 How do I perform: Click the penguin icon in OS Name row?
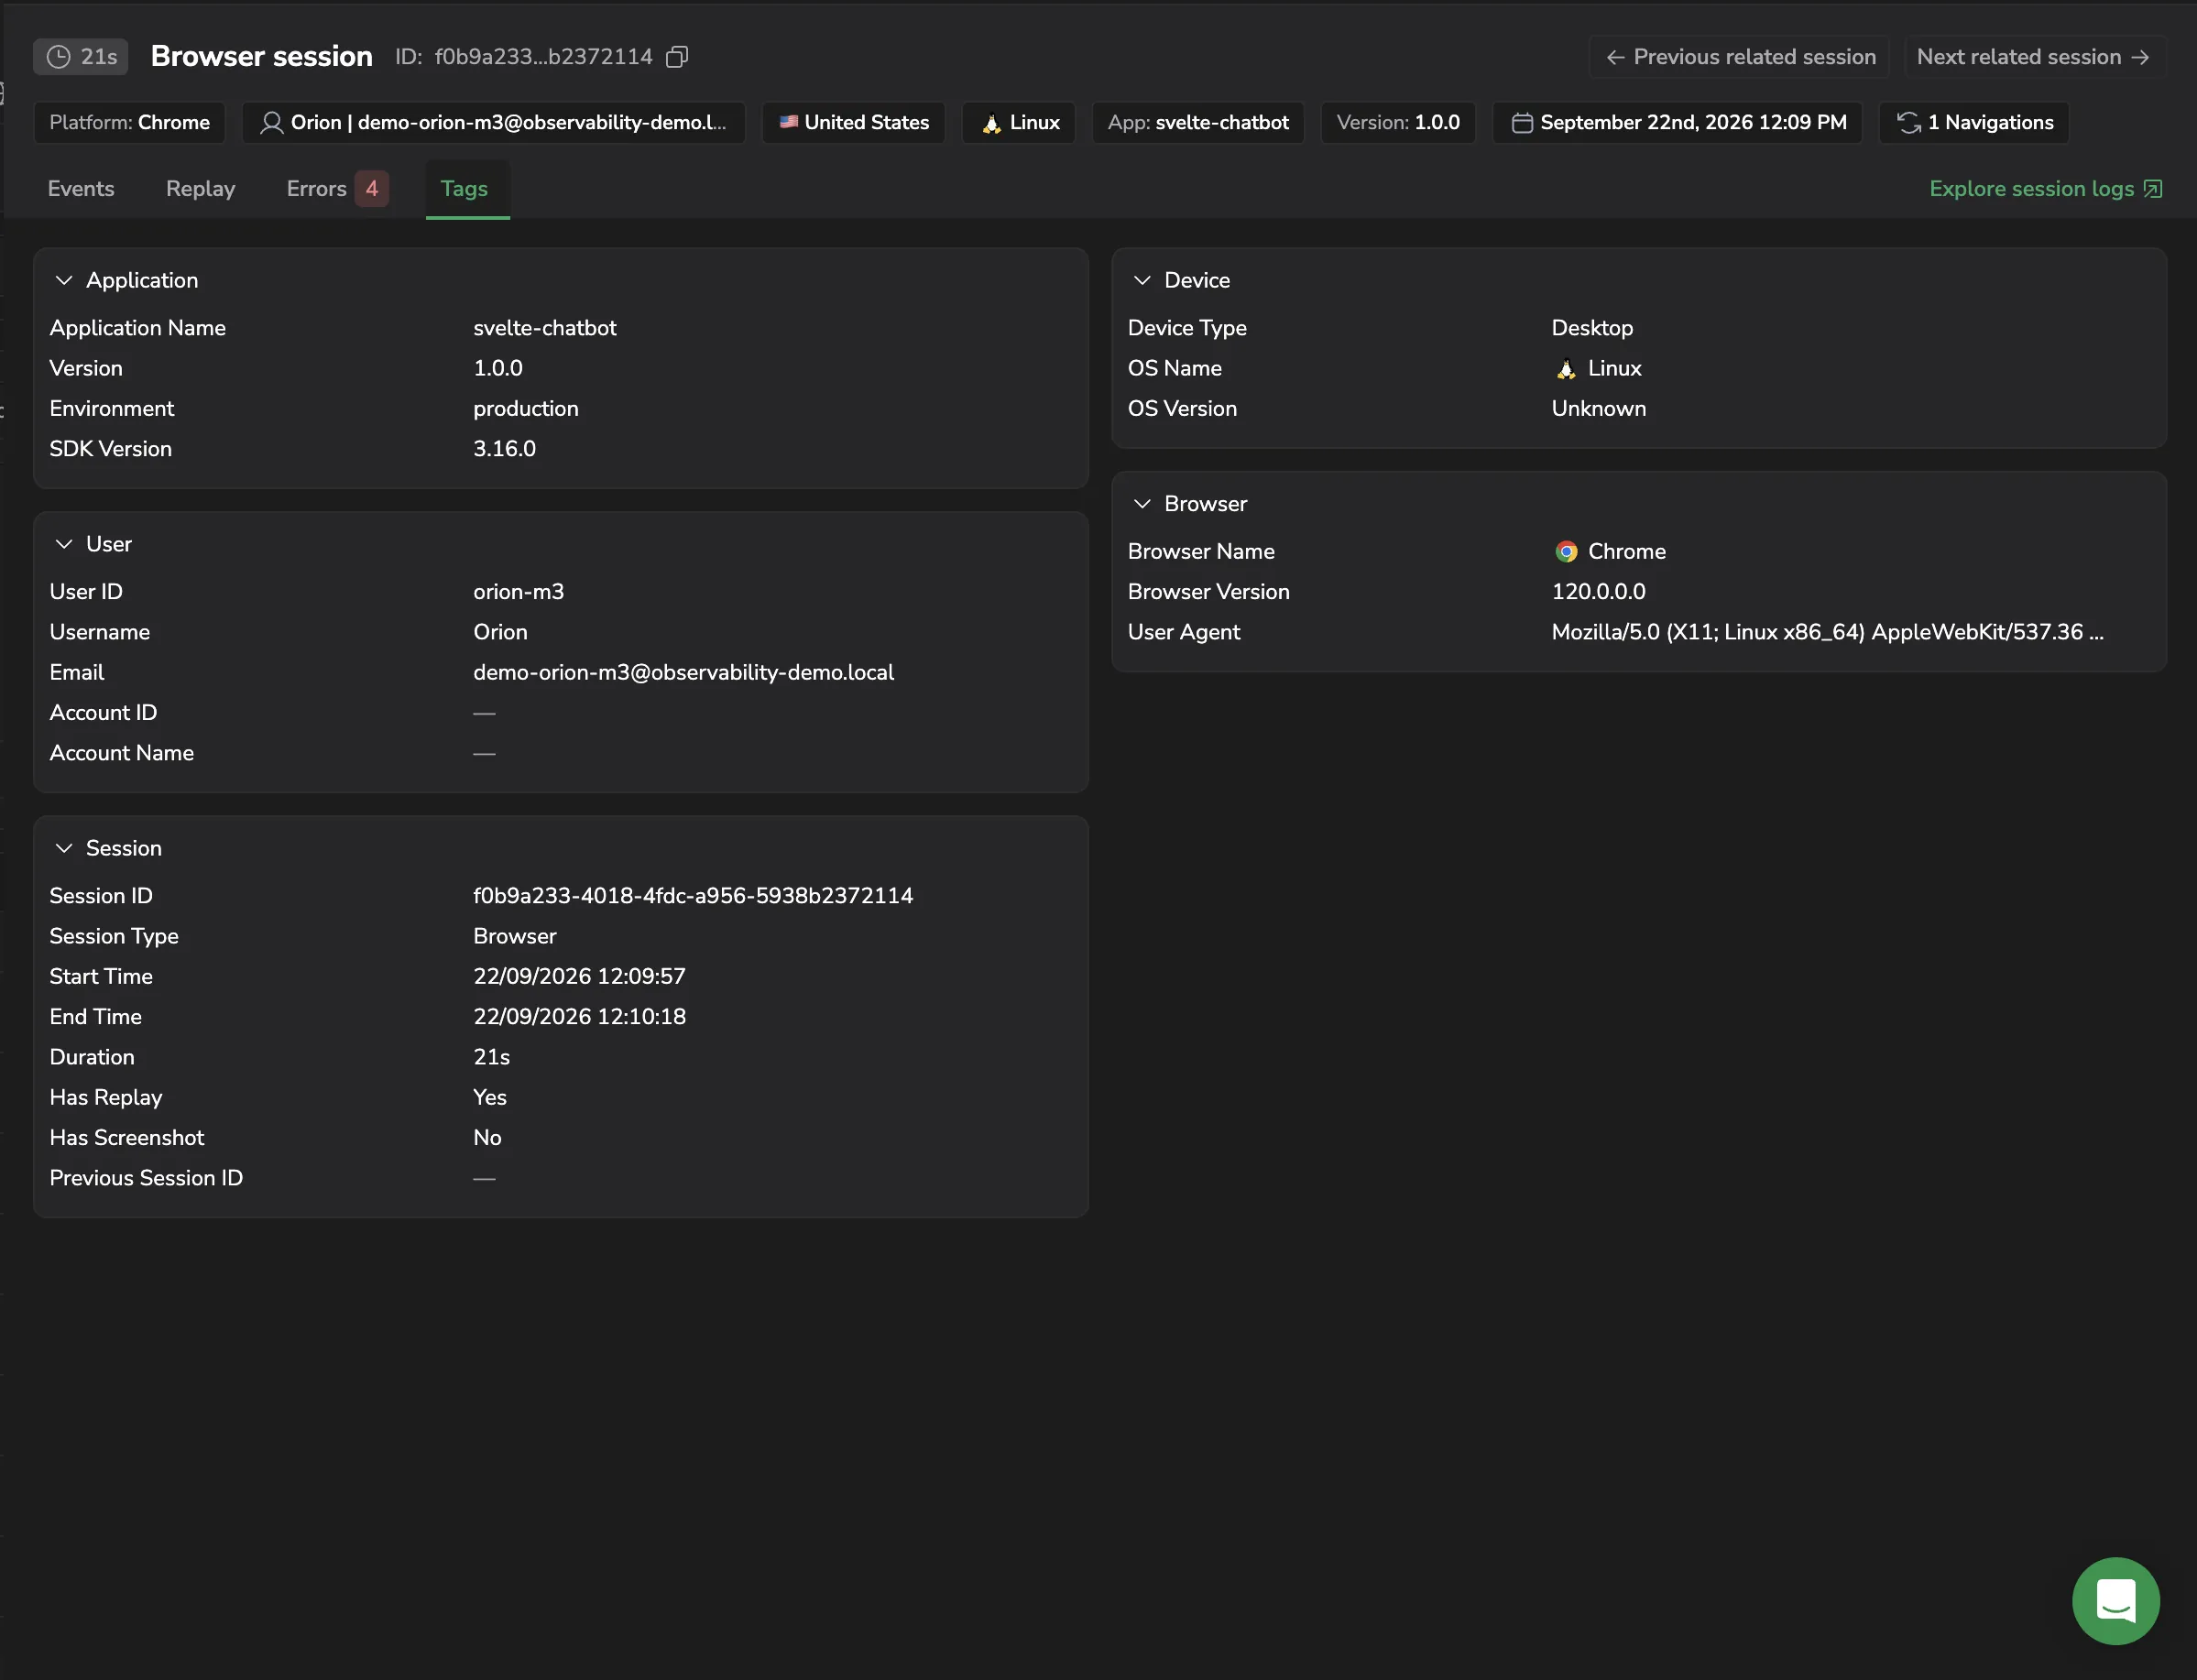click(1566, 369)
